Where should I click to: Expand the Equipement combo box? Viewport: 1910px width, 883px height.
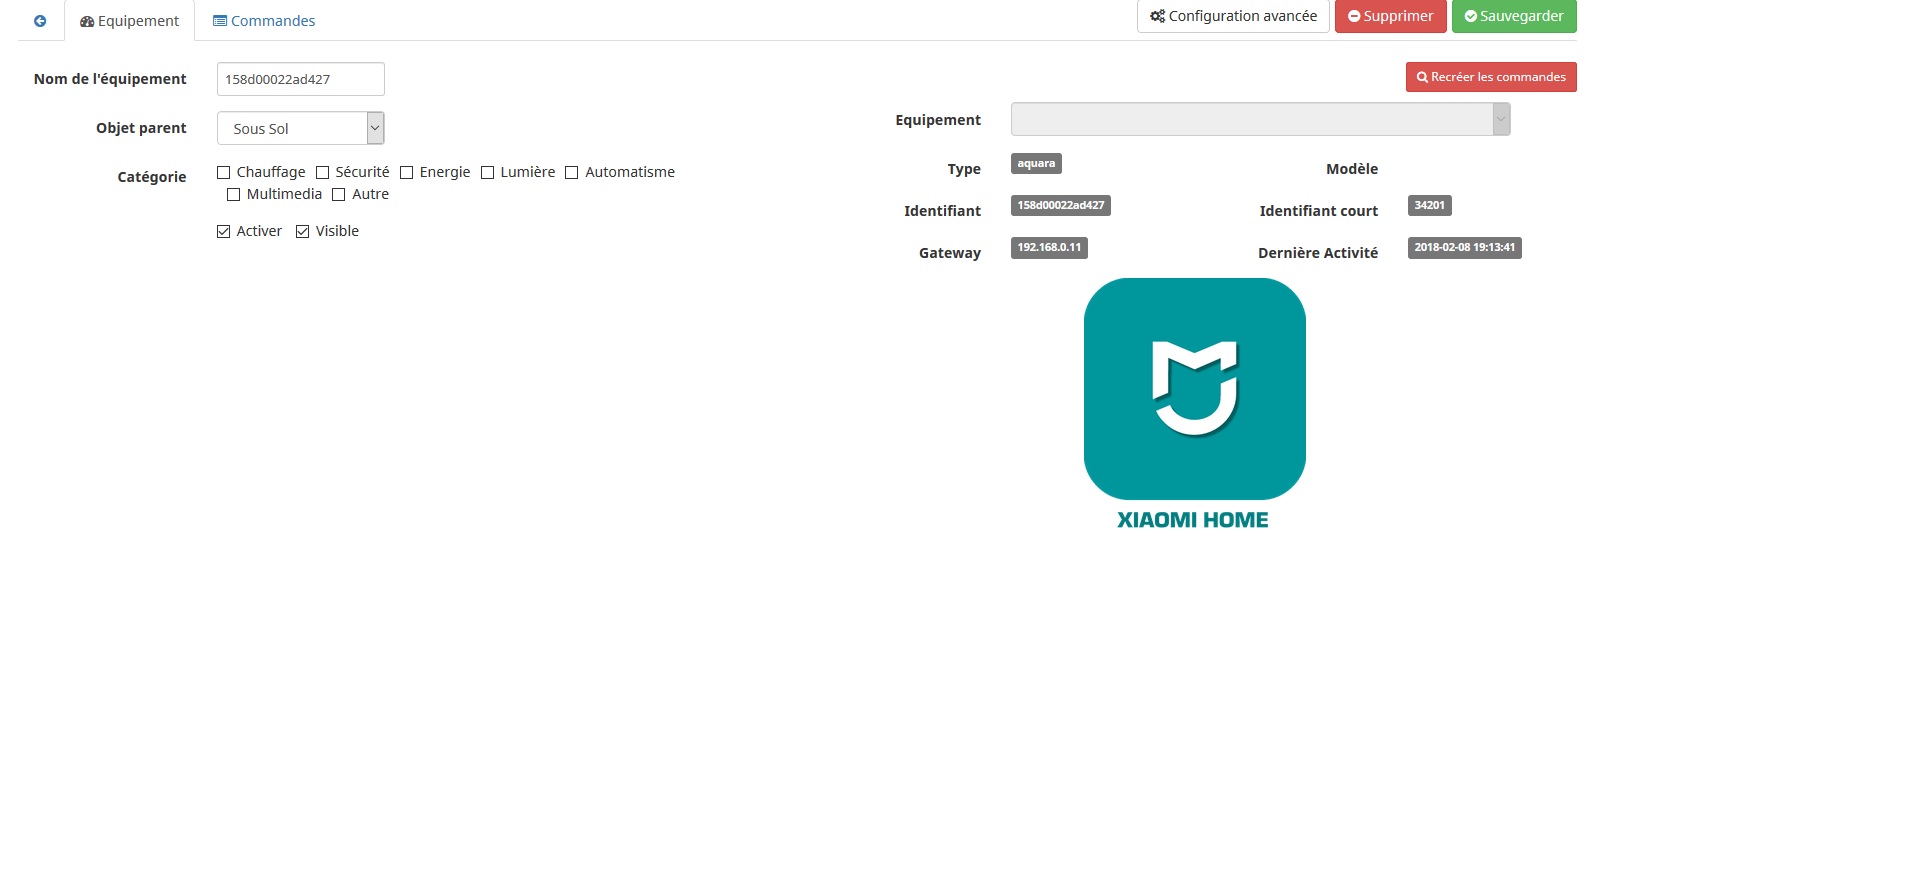pos(1260,119)
